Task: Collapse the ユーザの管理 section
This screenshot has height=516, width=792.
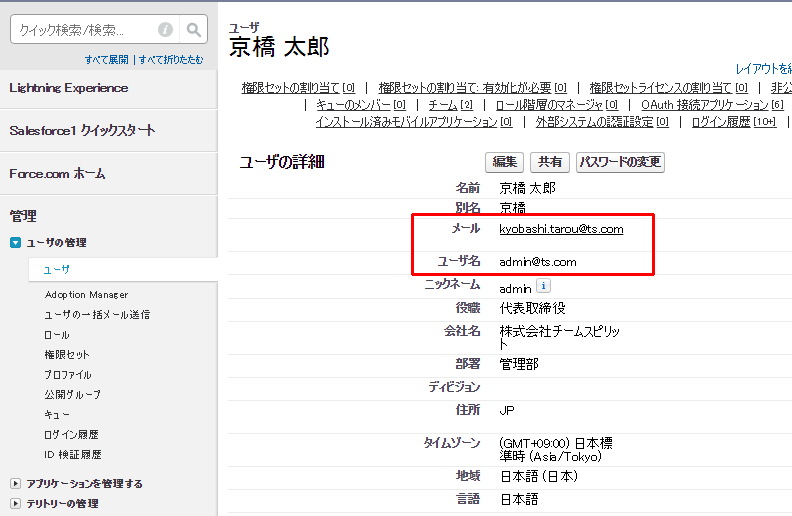Action: [x=16, y=243]
